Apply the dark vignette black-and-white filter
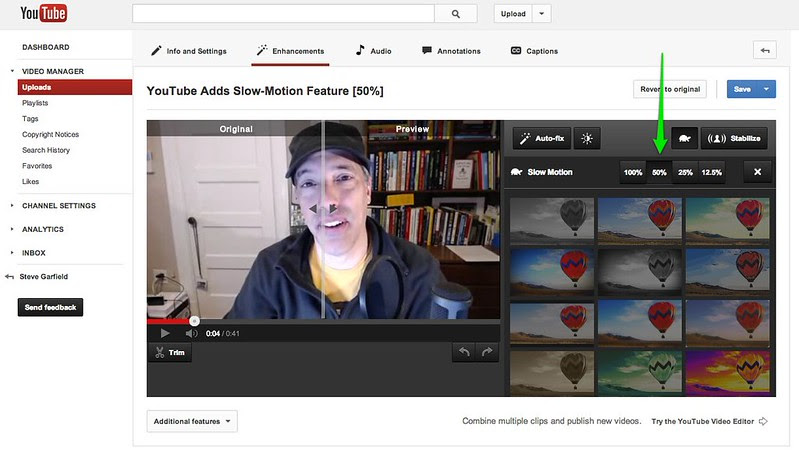Screen dimensions: 799x458 coord(640,272)
